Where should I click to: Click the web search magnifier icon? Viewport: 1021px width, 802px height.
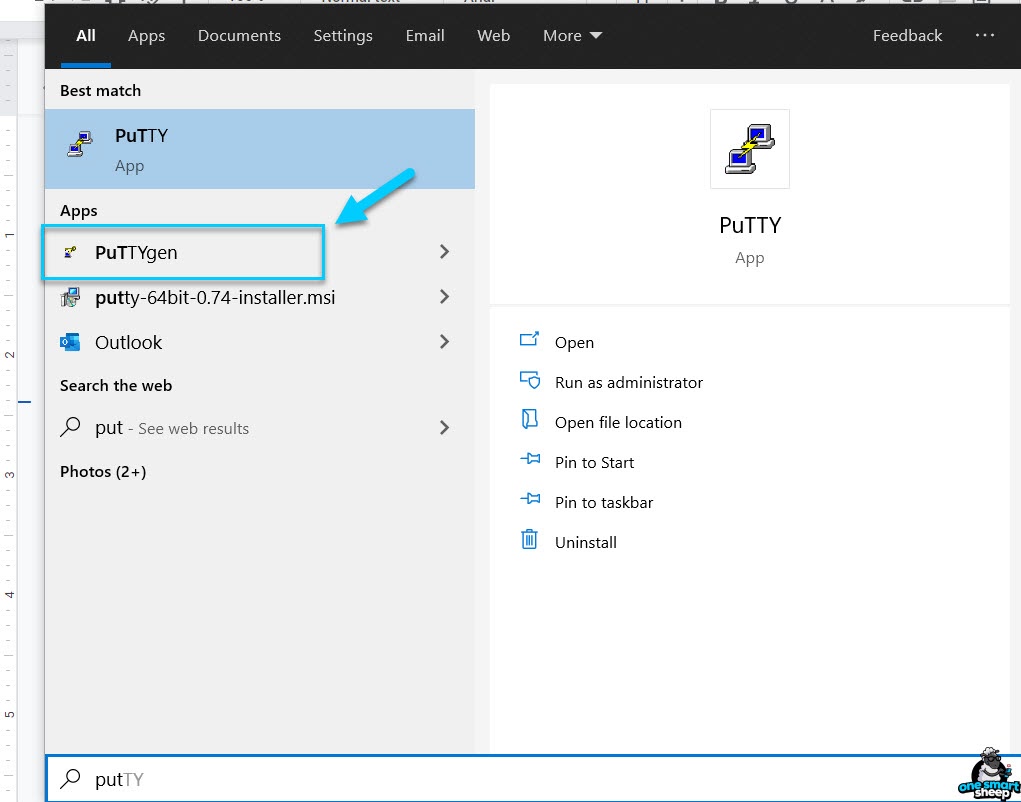coord(70,427)
